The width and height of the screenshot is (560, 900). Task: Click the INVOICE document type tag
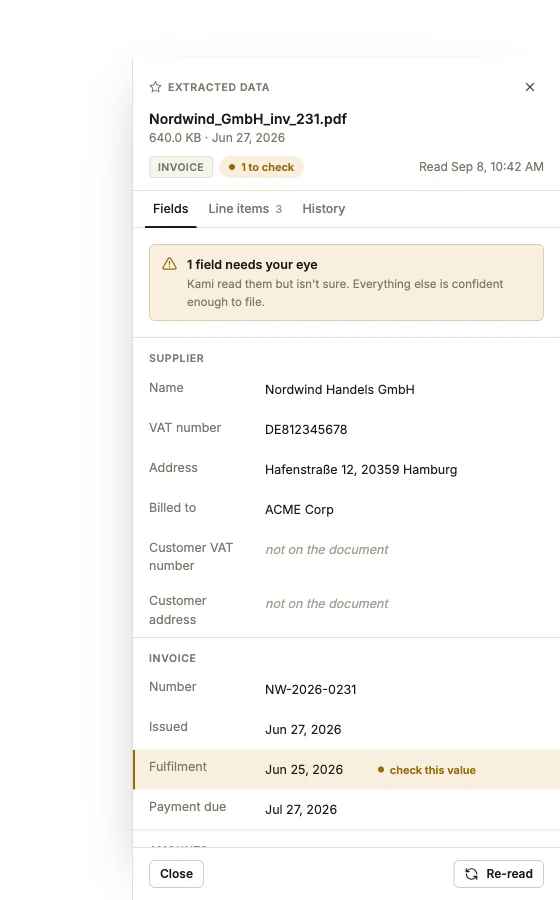tap(181, 167)
